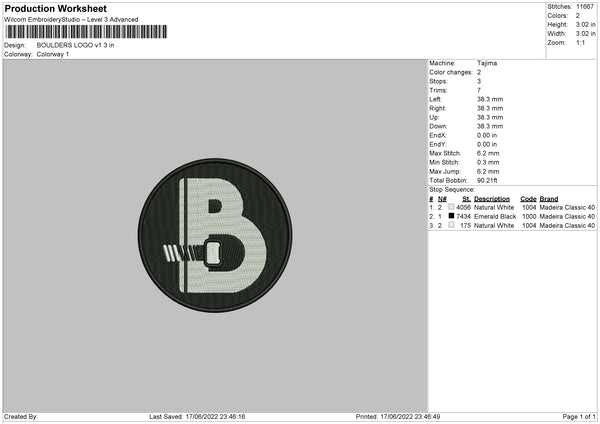Click 'Madeira Classic 40' in the Emerald Black row
This screenshot has height=424, width=600.
click(567, 217)
